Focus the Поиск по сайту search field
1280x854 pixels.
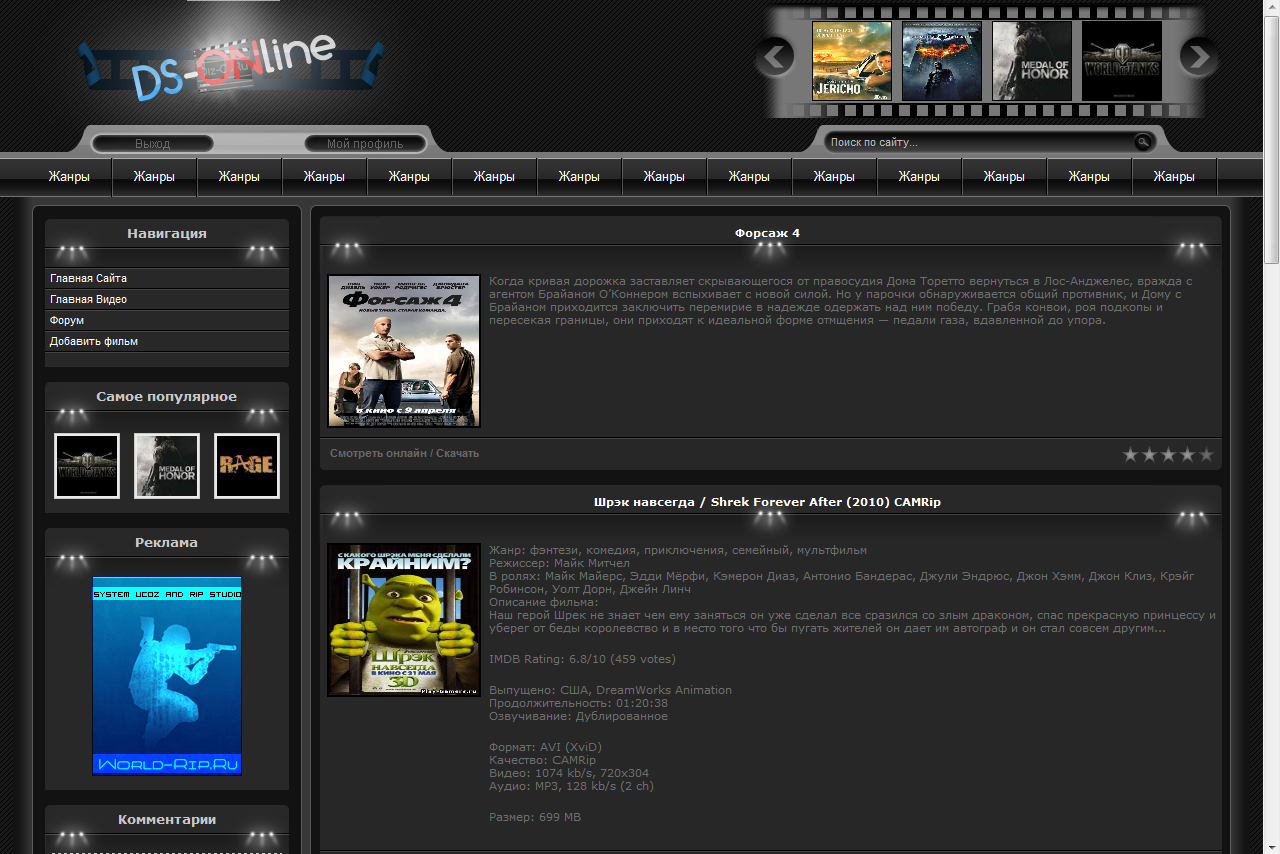click(x=980, y=142)
